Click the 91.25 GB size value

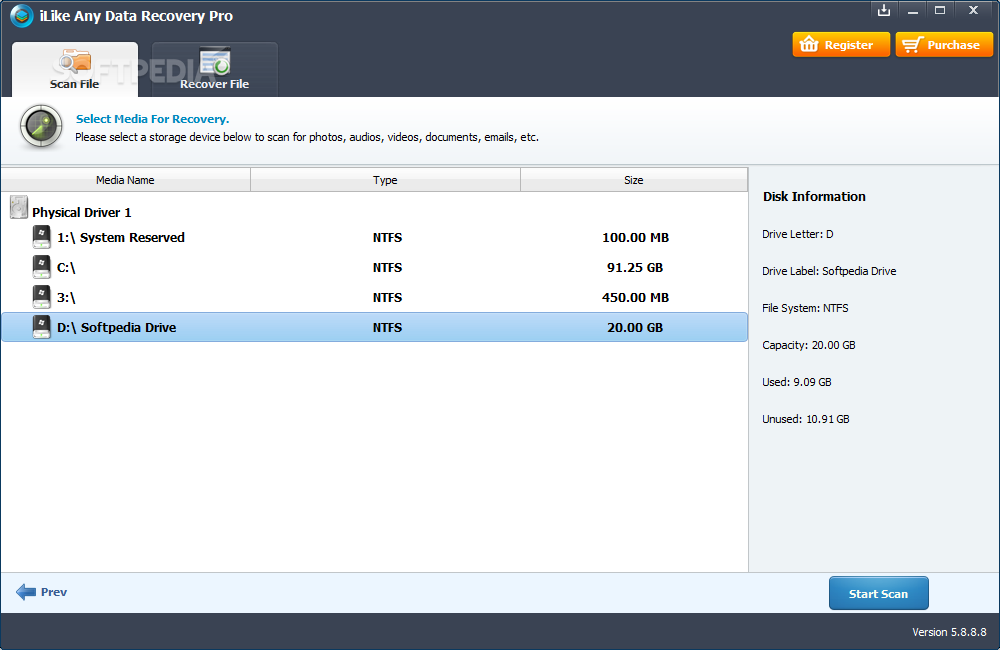point(635,267)
